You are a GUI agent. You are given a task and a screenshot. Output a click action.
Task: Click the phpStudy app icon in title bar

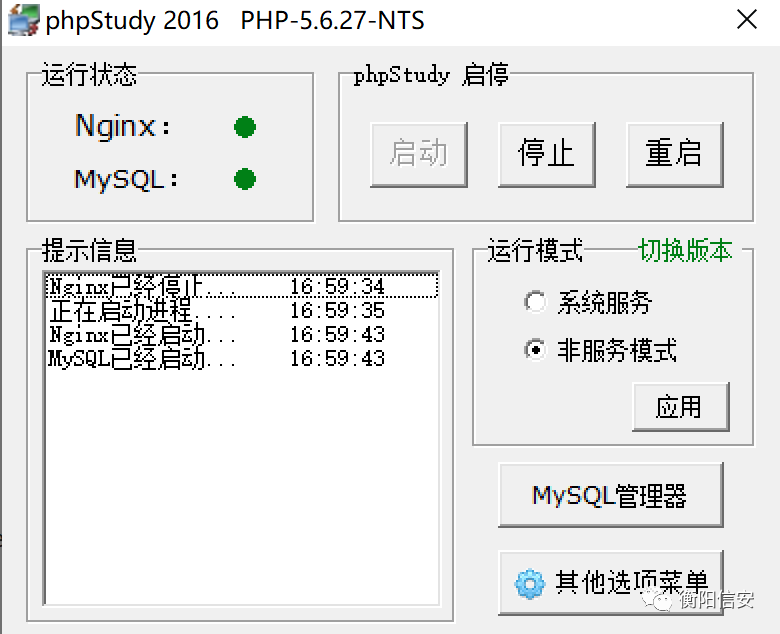point(24,20)
